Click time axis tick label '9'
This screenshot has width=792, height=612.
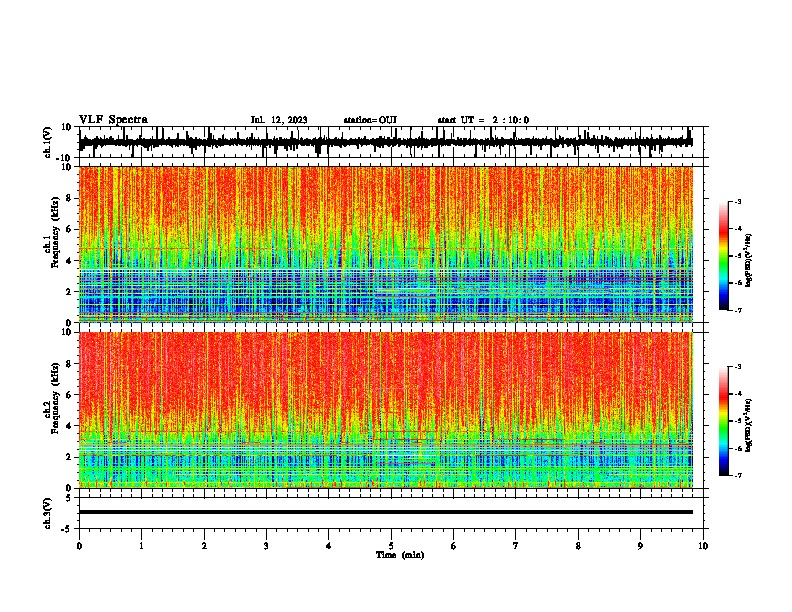click(640, 546)
